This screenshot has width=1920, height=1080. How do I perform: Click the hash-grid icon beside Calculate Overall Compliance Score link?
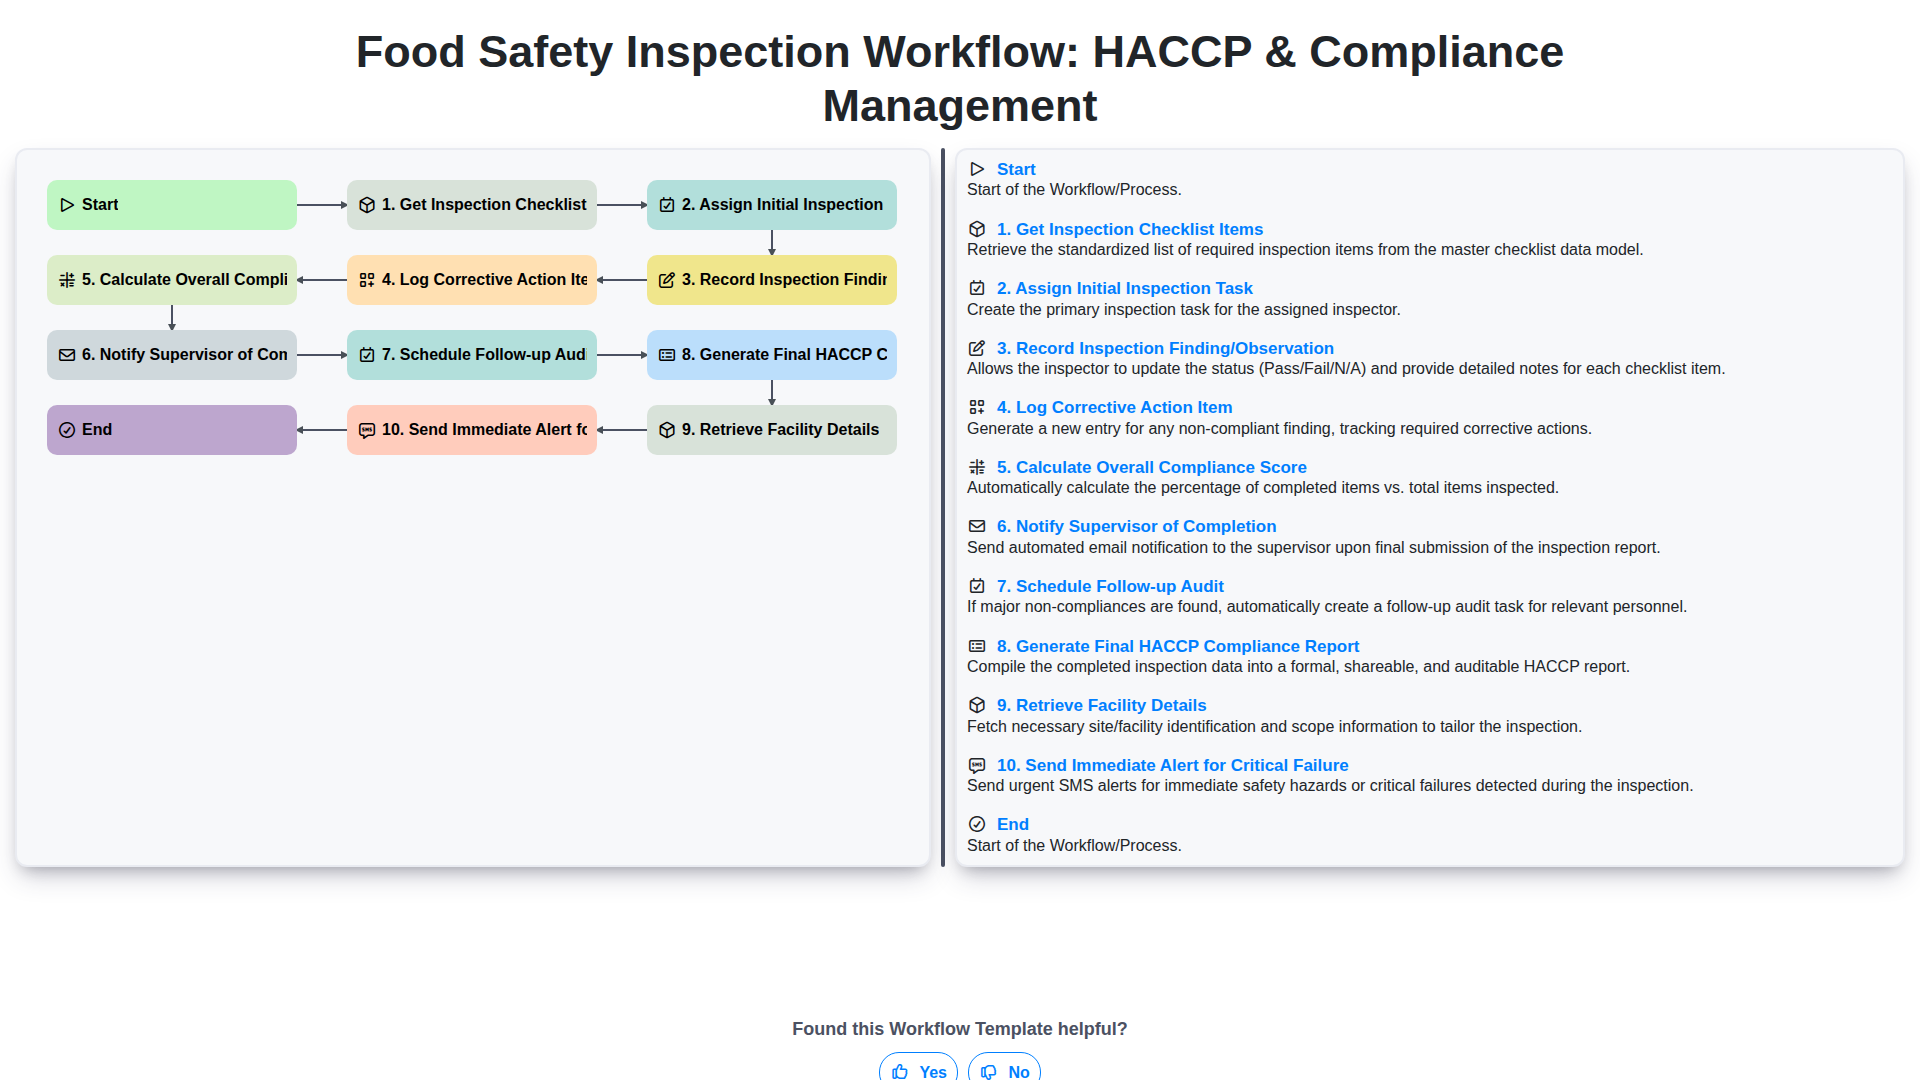tap(977, 467)
